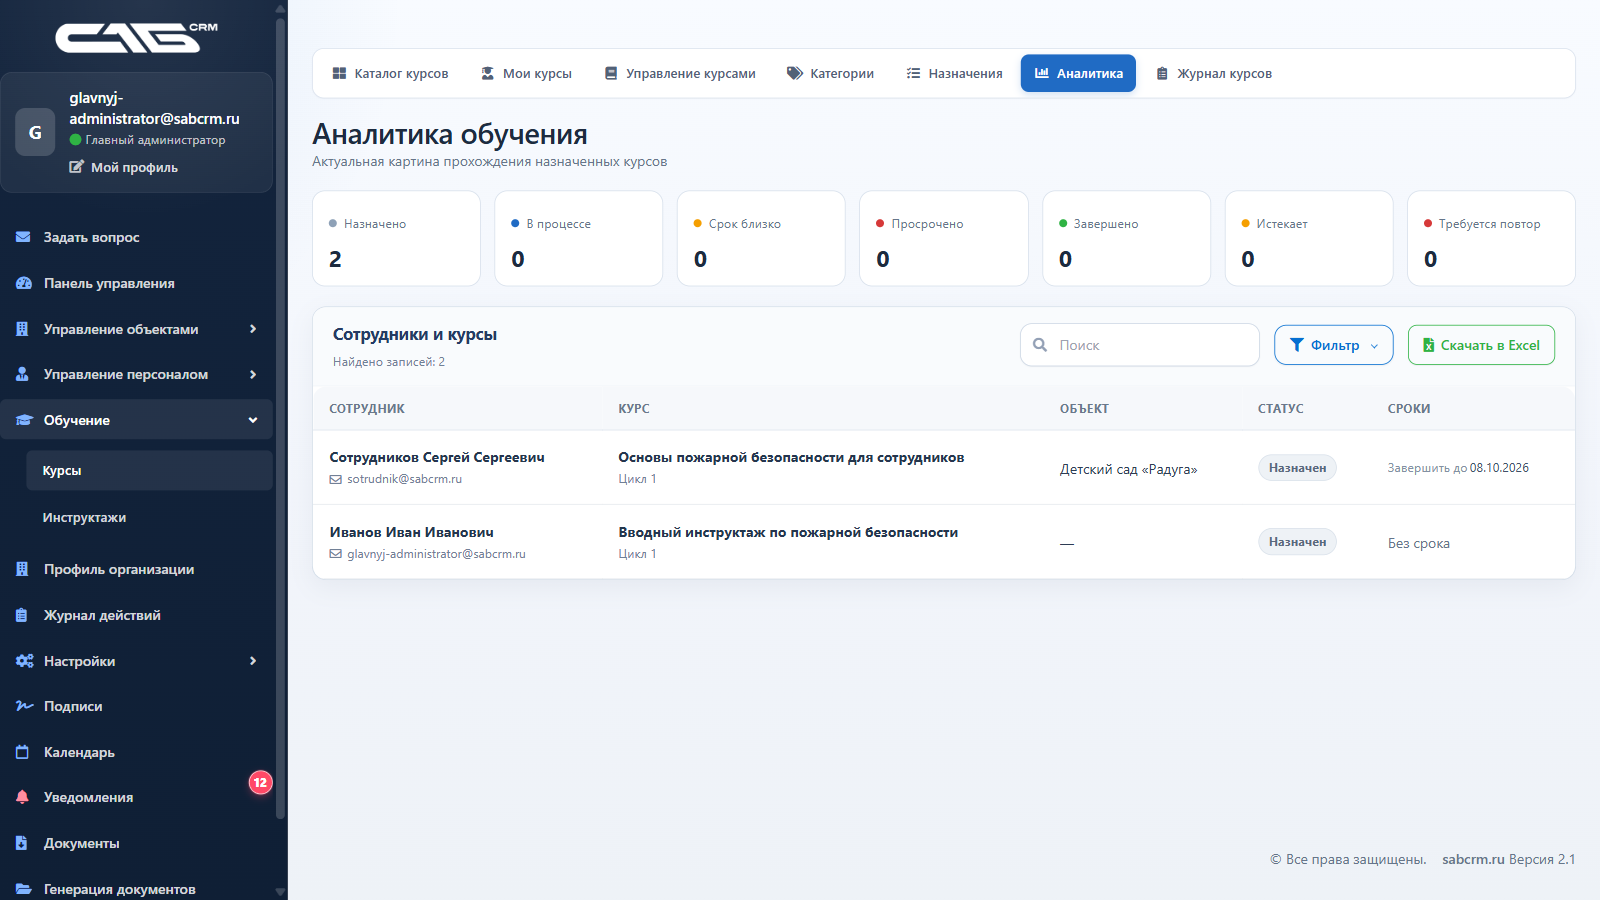Screen dimensions: 1600x900
Task: Click the signature icon beside Подписи
Action: tap(24, 706)
